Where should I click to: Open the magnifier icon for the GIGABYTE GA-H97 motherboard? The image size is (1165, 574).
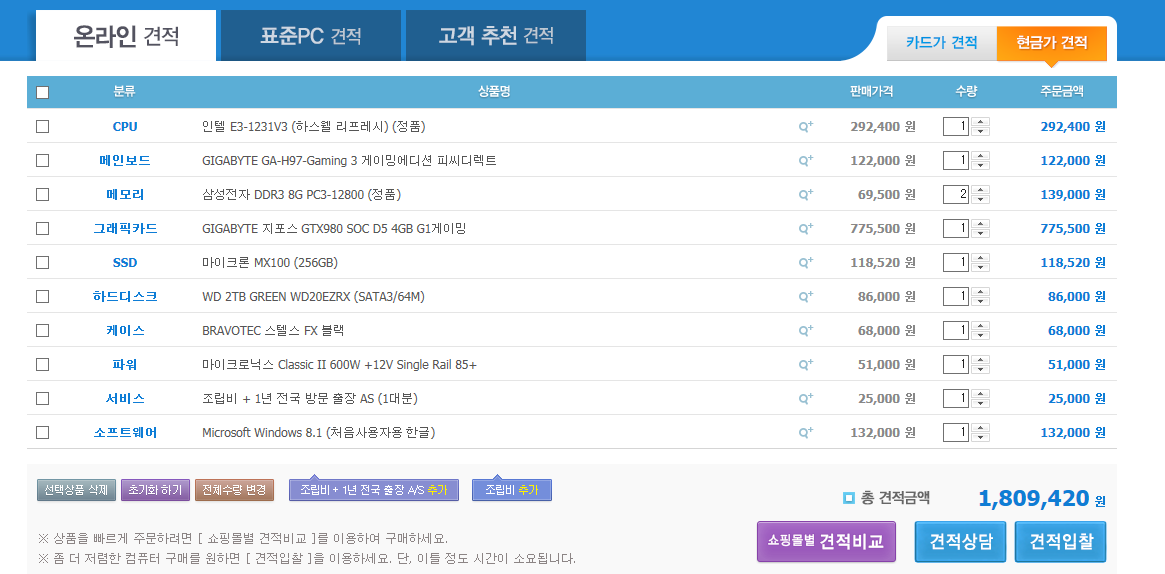pyautogui.click(x=805, y=161)
